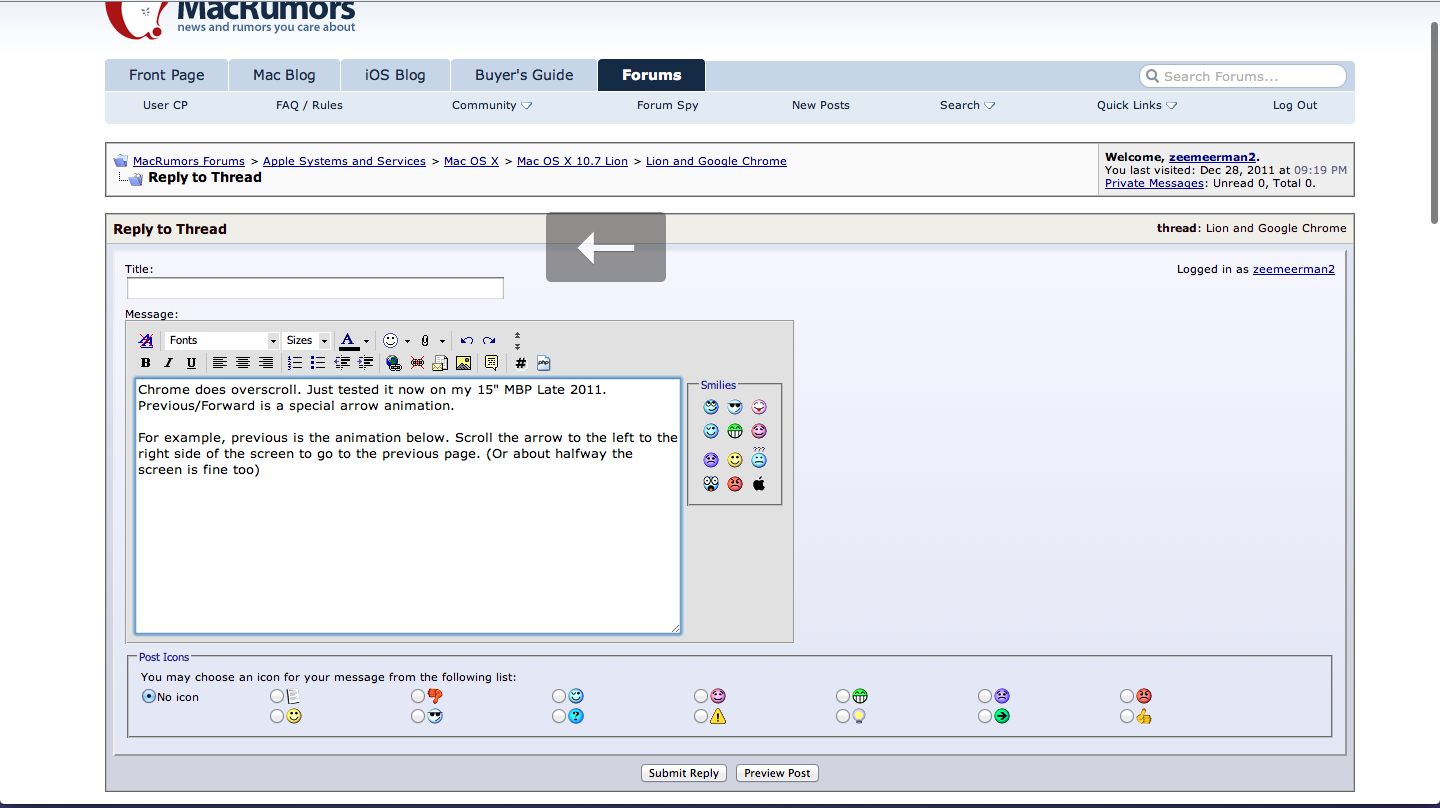1440x808 pixels.
Task: Wrap selection in code tags (# icon)
Action: (520, 363)
